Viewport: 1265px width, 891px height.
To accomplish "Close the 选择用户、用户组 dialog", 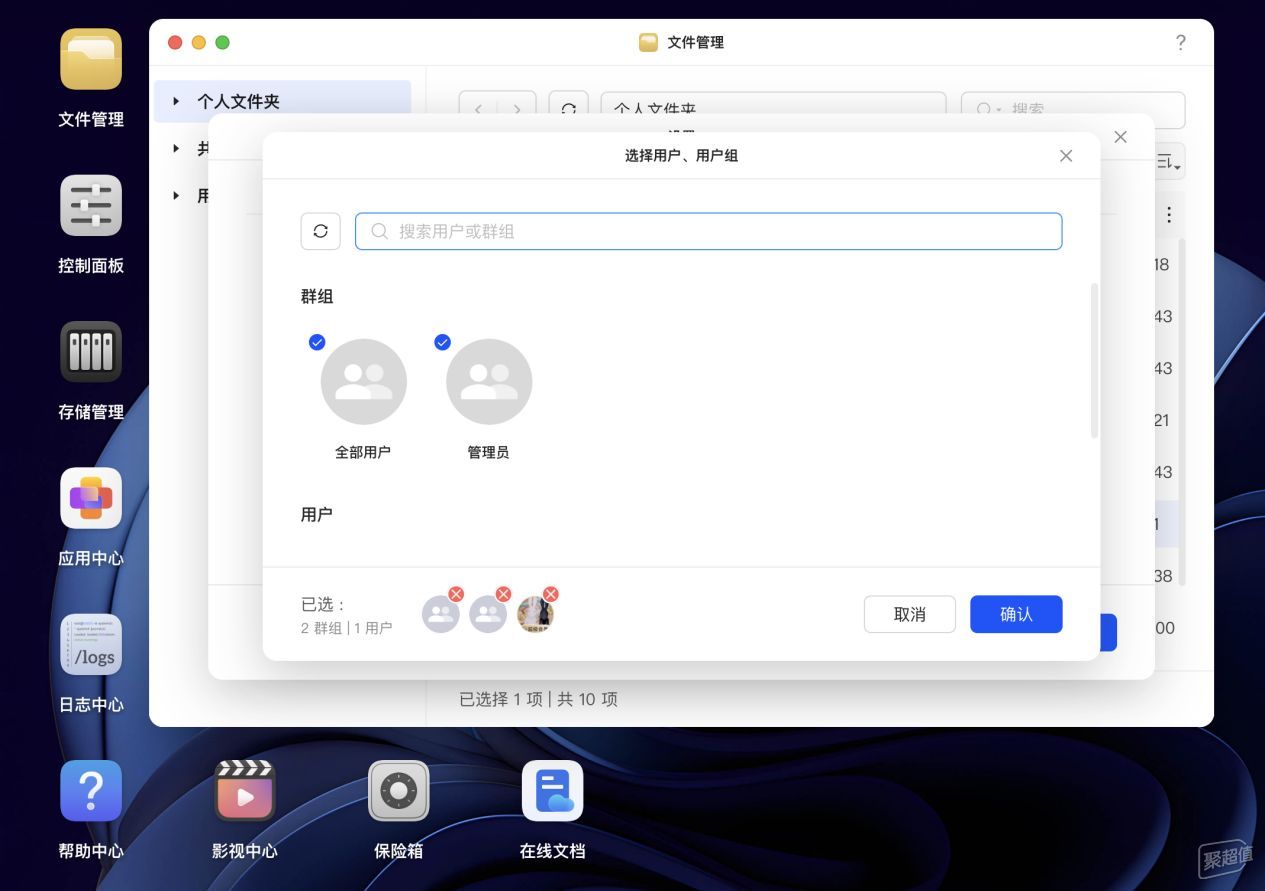I will coord(1066,156).
